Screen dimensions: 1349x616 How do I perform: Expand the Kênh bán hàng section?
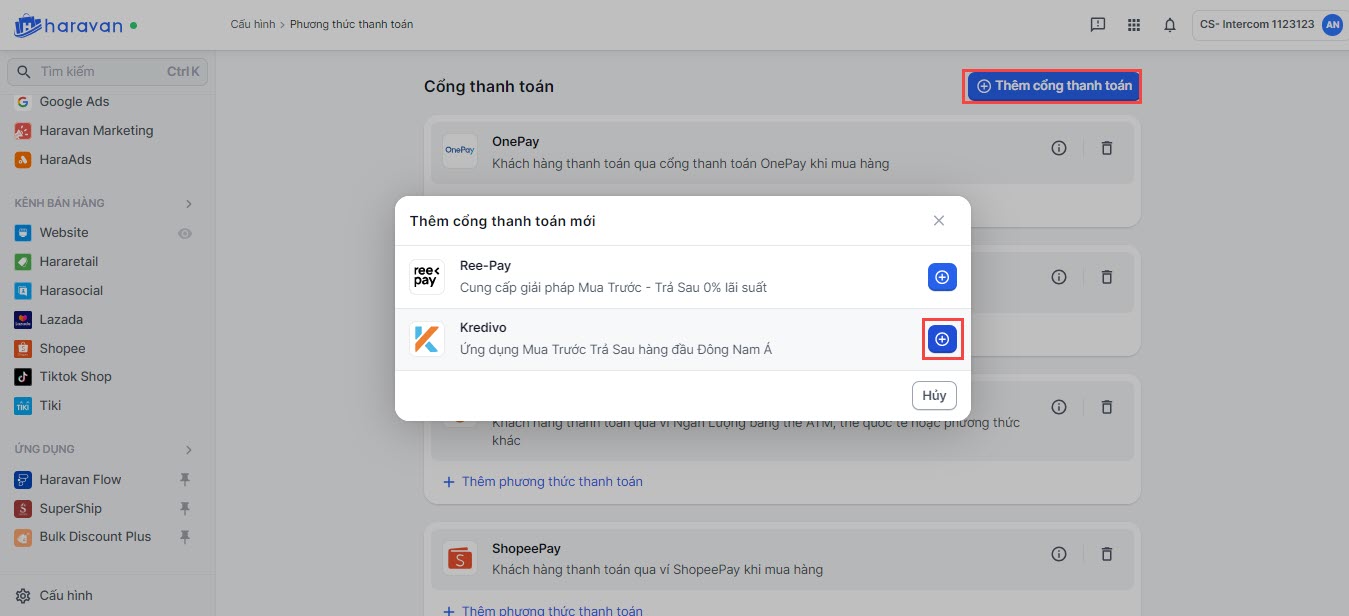pos(188,204)
